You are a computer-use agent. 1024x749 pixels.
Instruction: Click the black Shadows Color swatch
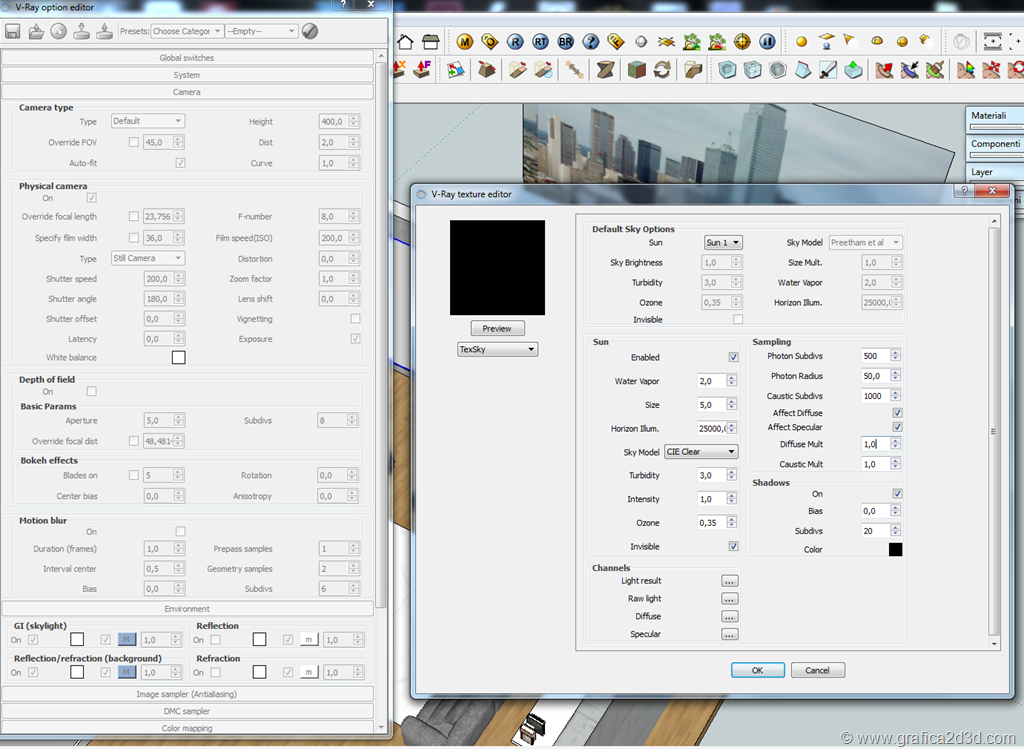point(895,549)
